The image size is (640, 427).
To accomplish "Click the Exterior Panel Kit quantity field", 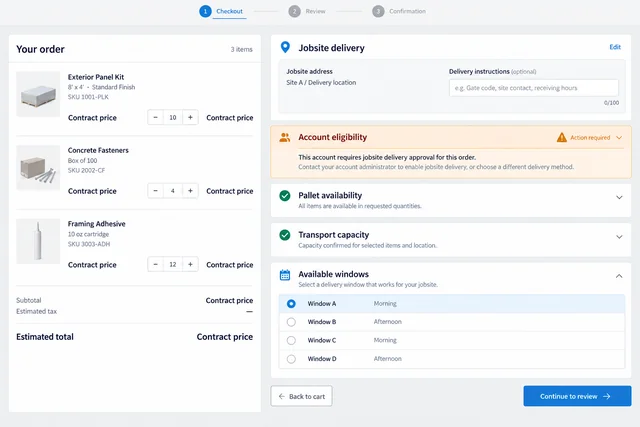I will (173, 118).
